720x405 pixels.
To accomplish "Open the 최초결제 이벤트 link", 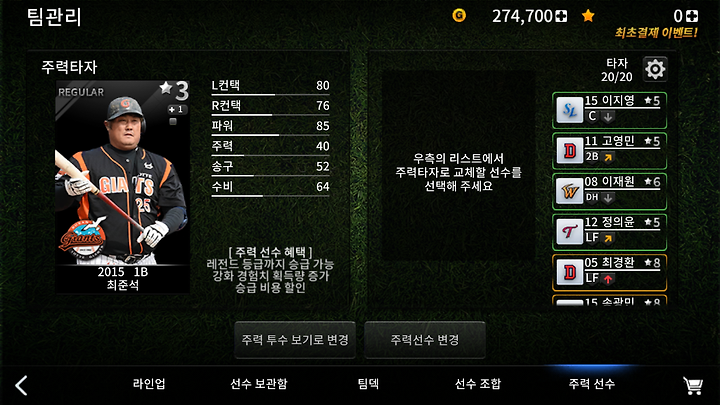I will click(x=656, y=33).
